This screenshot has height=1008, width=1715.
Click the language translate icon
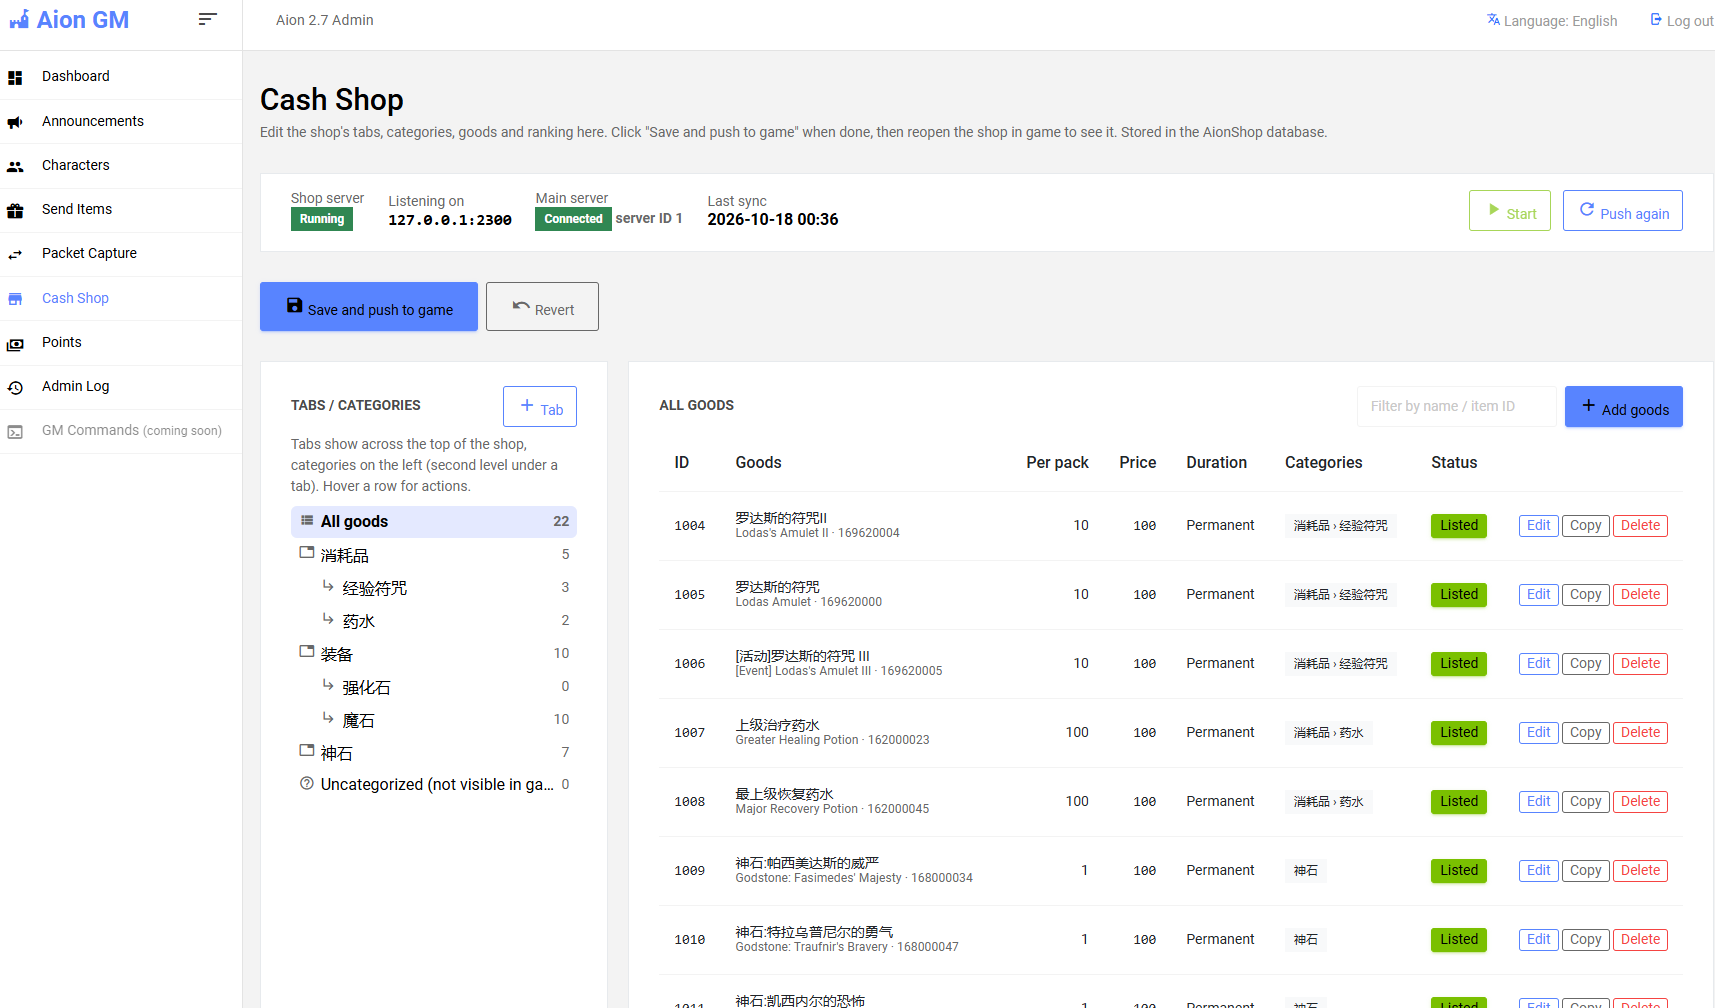click(x=1493, y=20)
